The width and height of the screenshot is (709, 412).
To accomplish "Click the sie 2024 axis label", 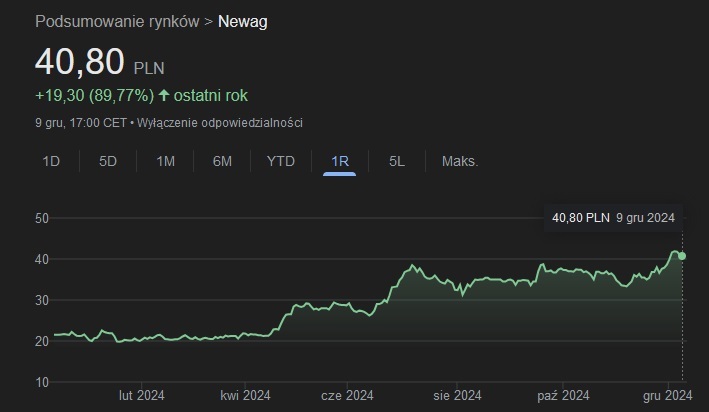I will click(x=457, y=396).
